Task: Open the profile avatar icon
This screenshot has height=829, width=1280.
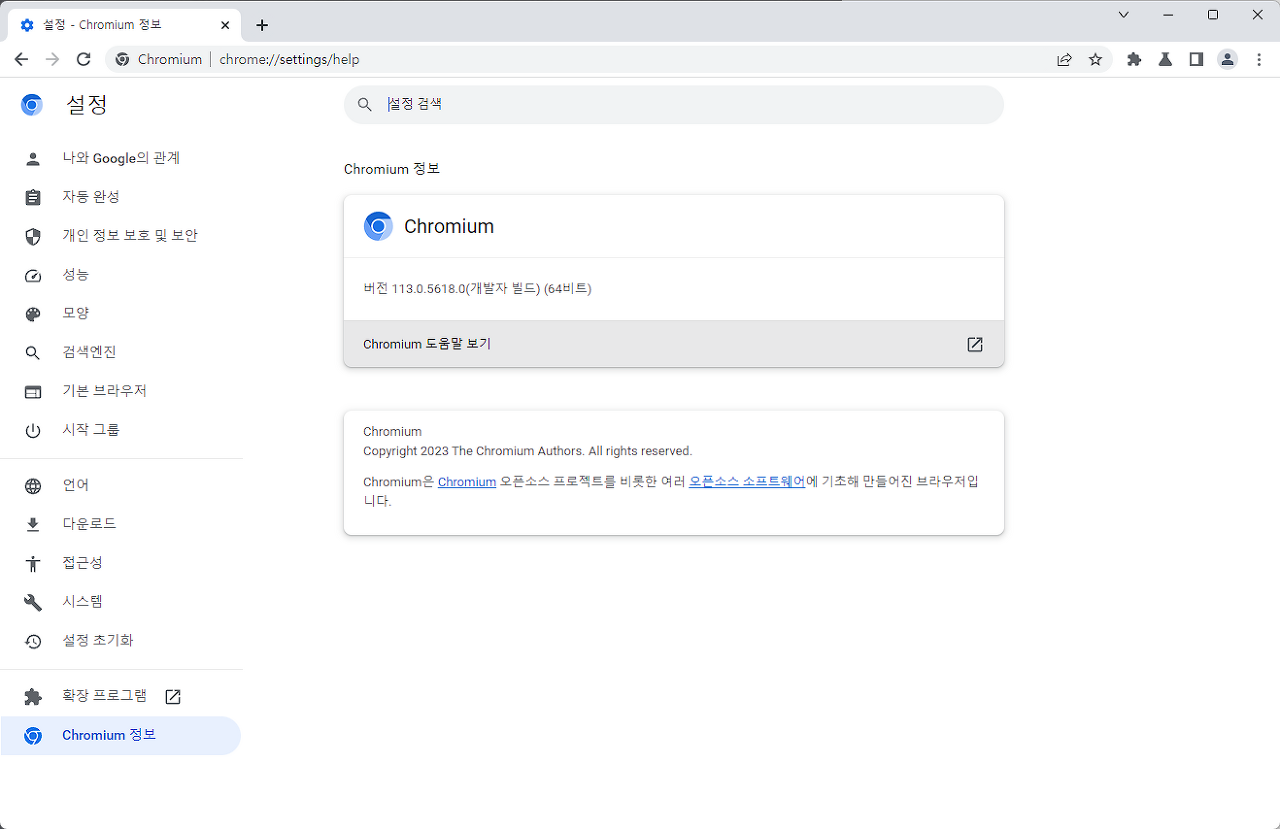Action: point(1227,59)
